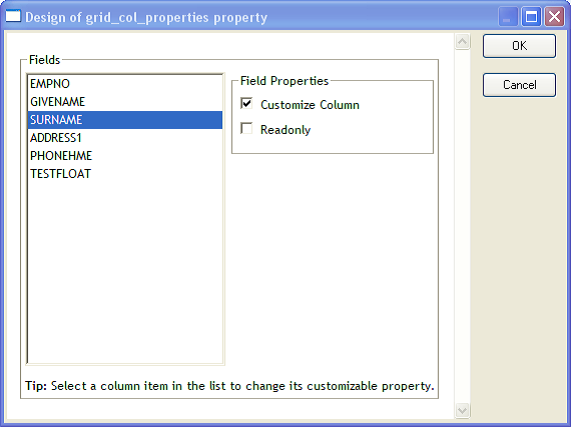This screenshot has width=573, height=429.
Task: Pick the PHONEHME field
Action: [125, 156]
